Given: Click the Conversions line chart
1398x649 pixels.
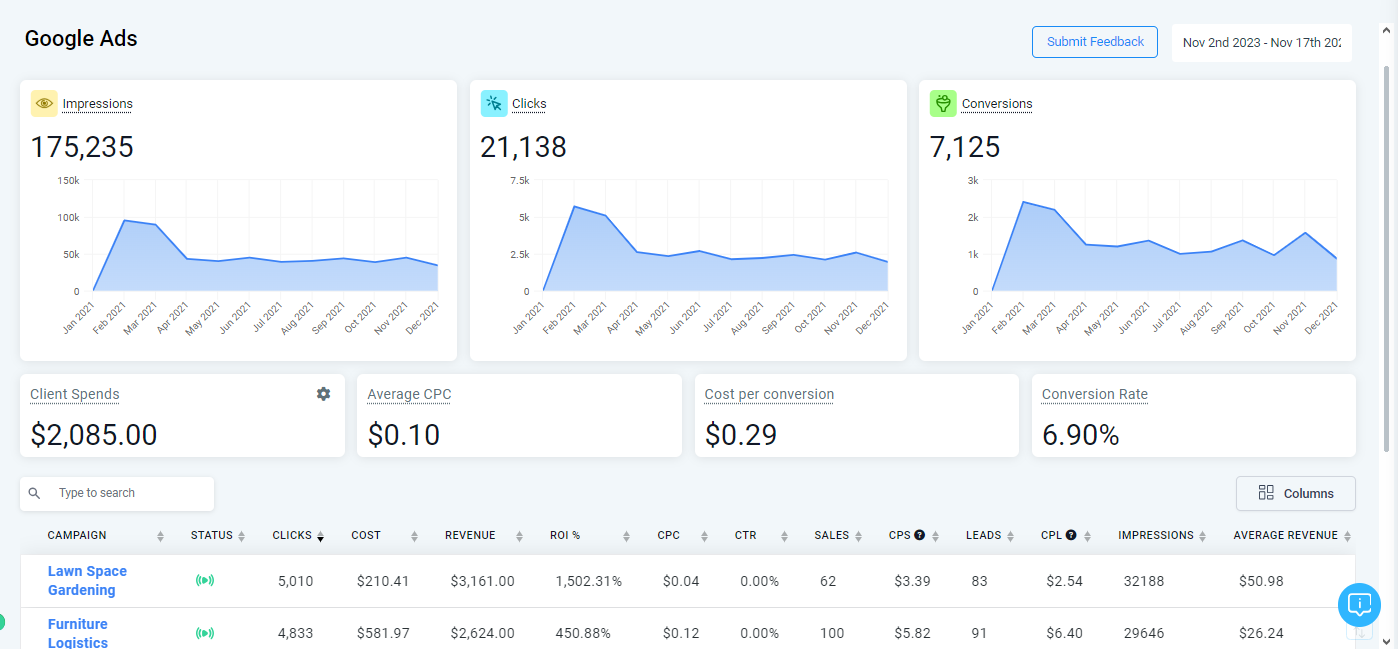Looking at the screenshot, I should click(1164, 236).
